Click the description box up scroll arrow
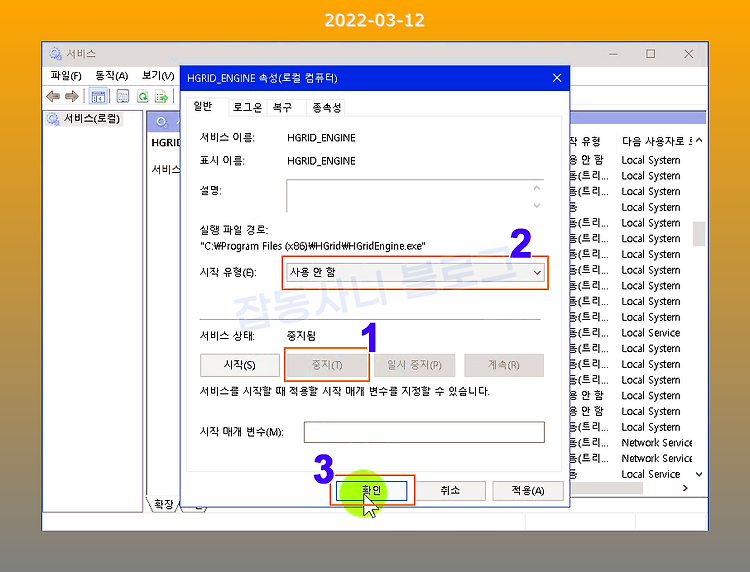The image size is (750, 572). [x=537, y=188]
